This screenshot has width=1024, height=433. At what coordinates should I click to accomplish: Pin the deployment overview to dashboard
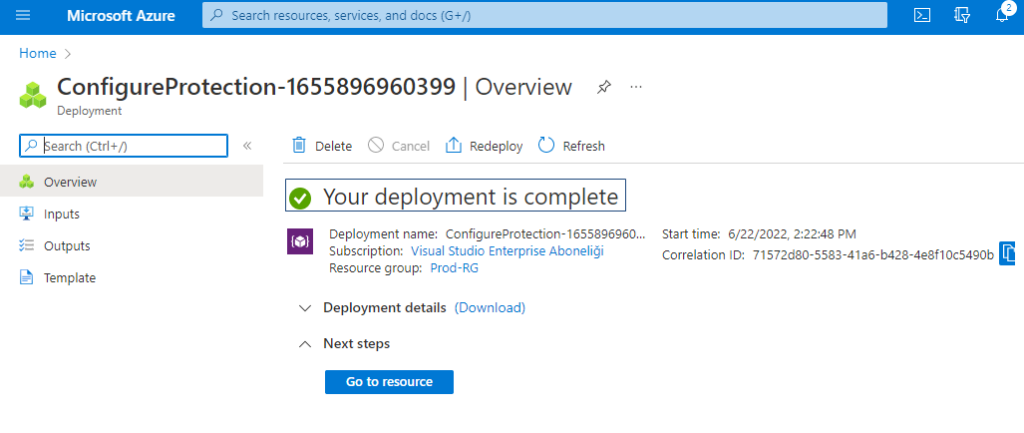(x=604, y=87)
